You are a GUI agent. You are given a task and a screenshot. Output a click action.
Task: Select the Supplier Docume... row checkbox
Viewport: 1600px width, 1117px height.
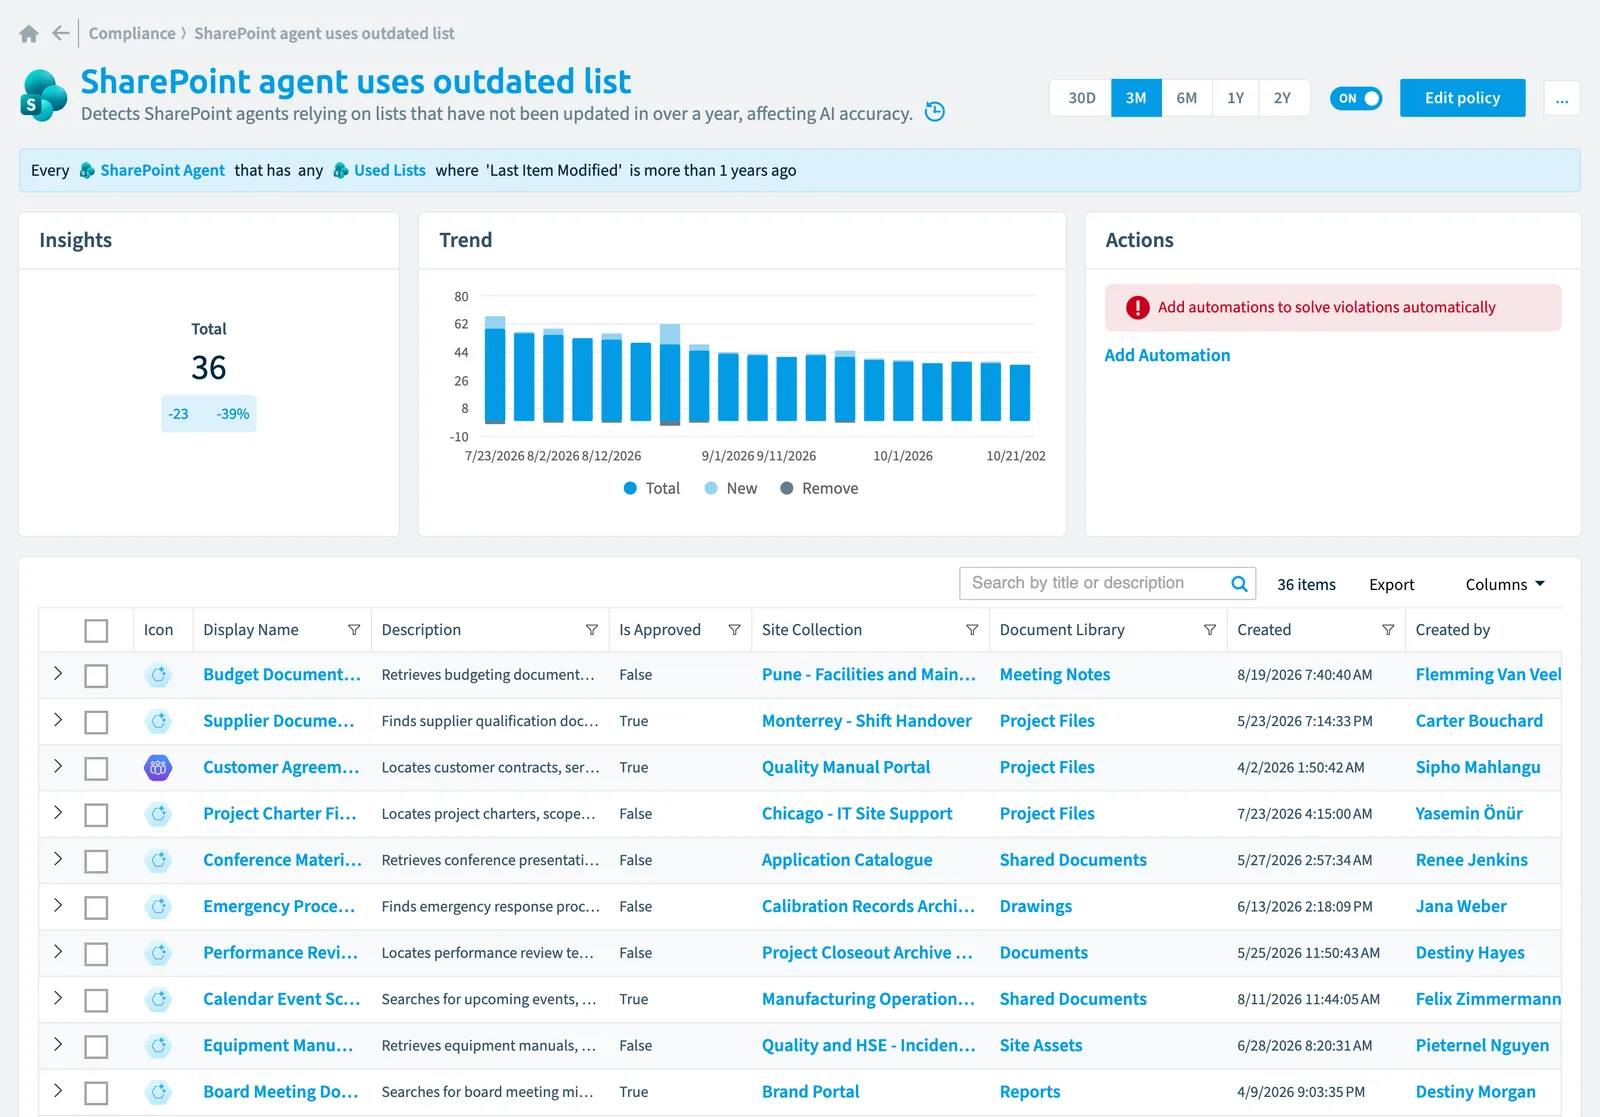pyautogui.click(x=96, y=722)
